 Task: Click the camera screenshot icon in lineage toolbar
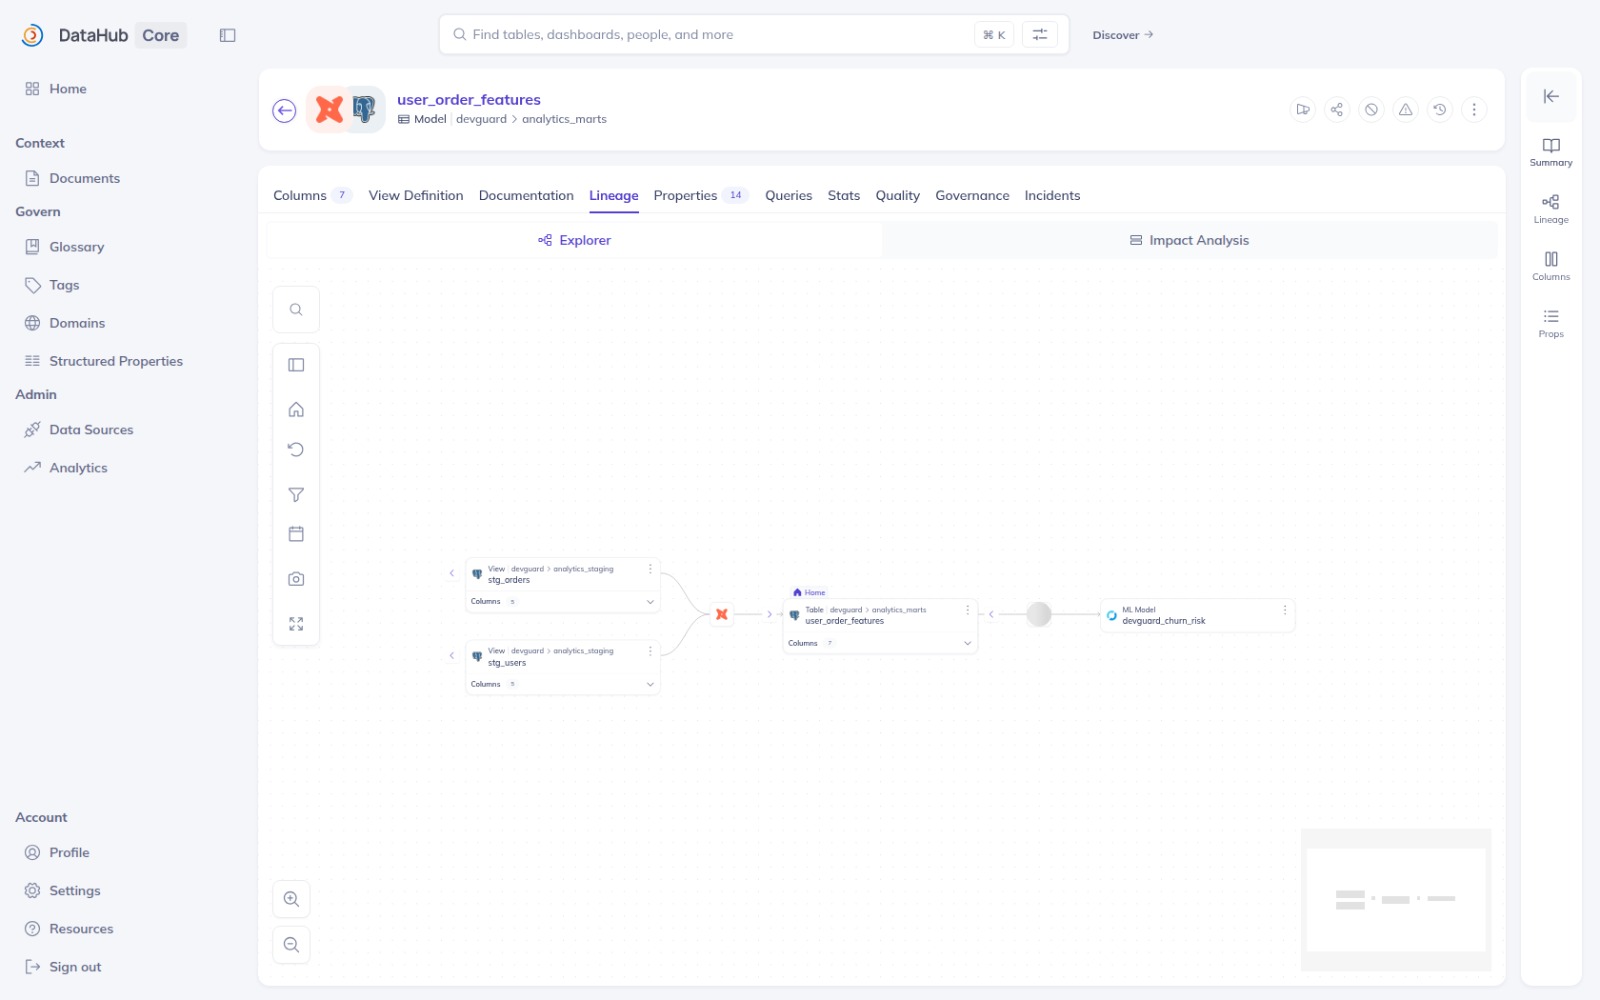click(x=296, y=579)
